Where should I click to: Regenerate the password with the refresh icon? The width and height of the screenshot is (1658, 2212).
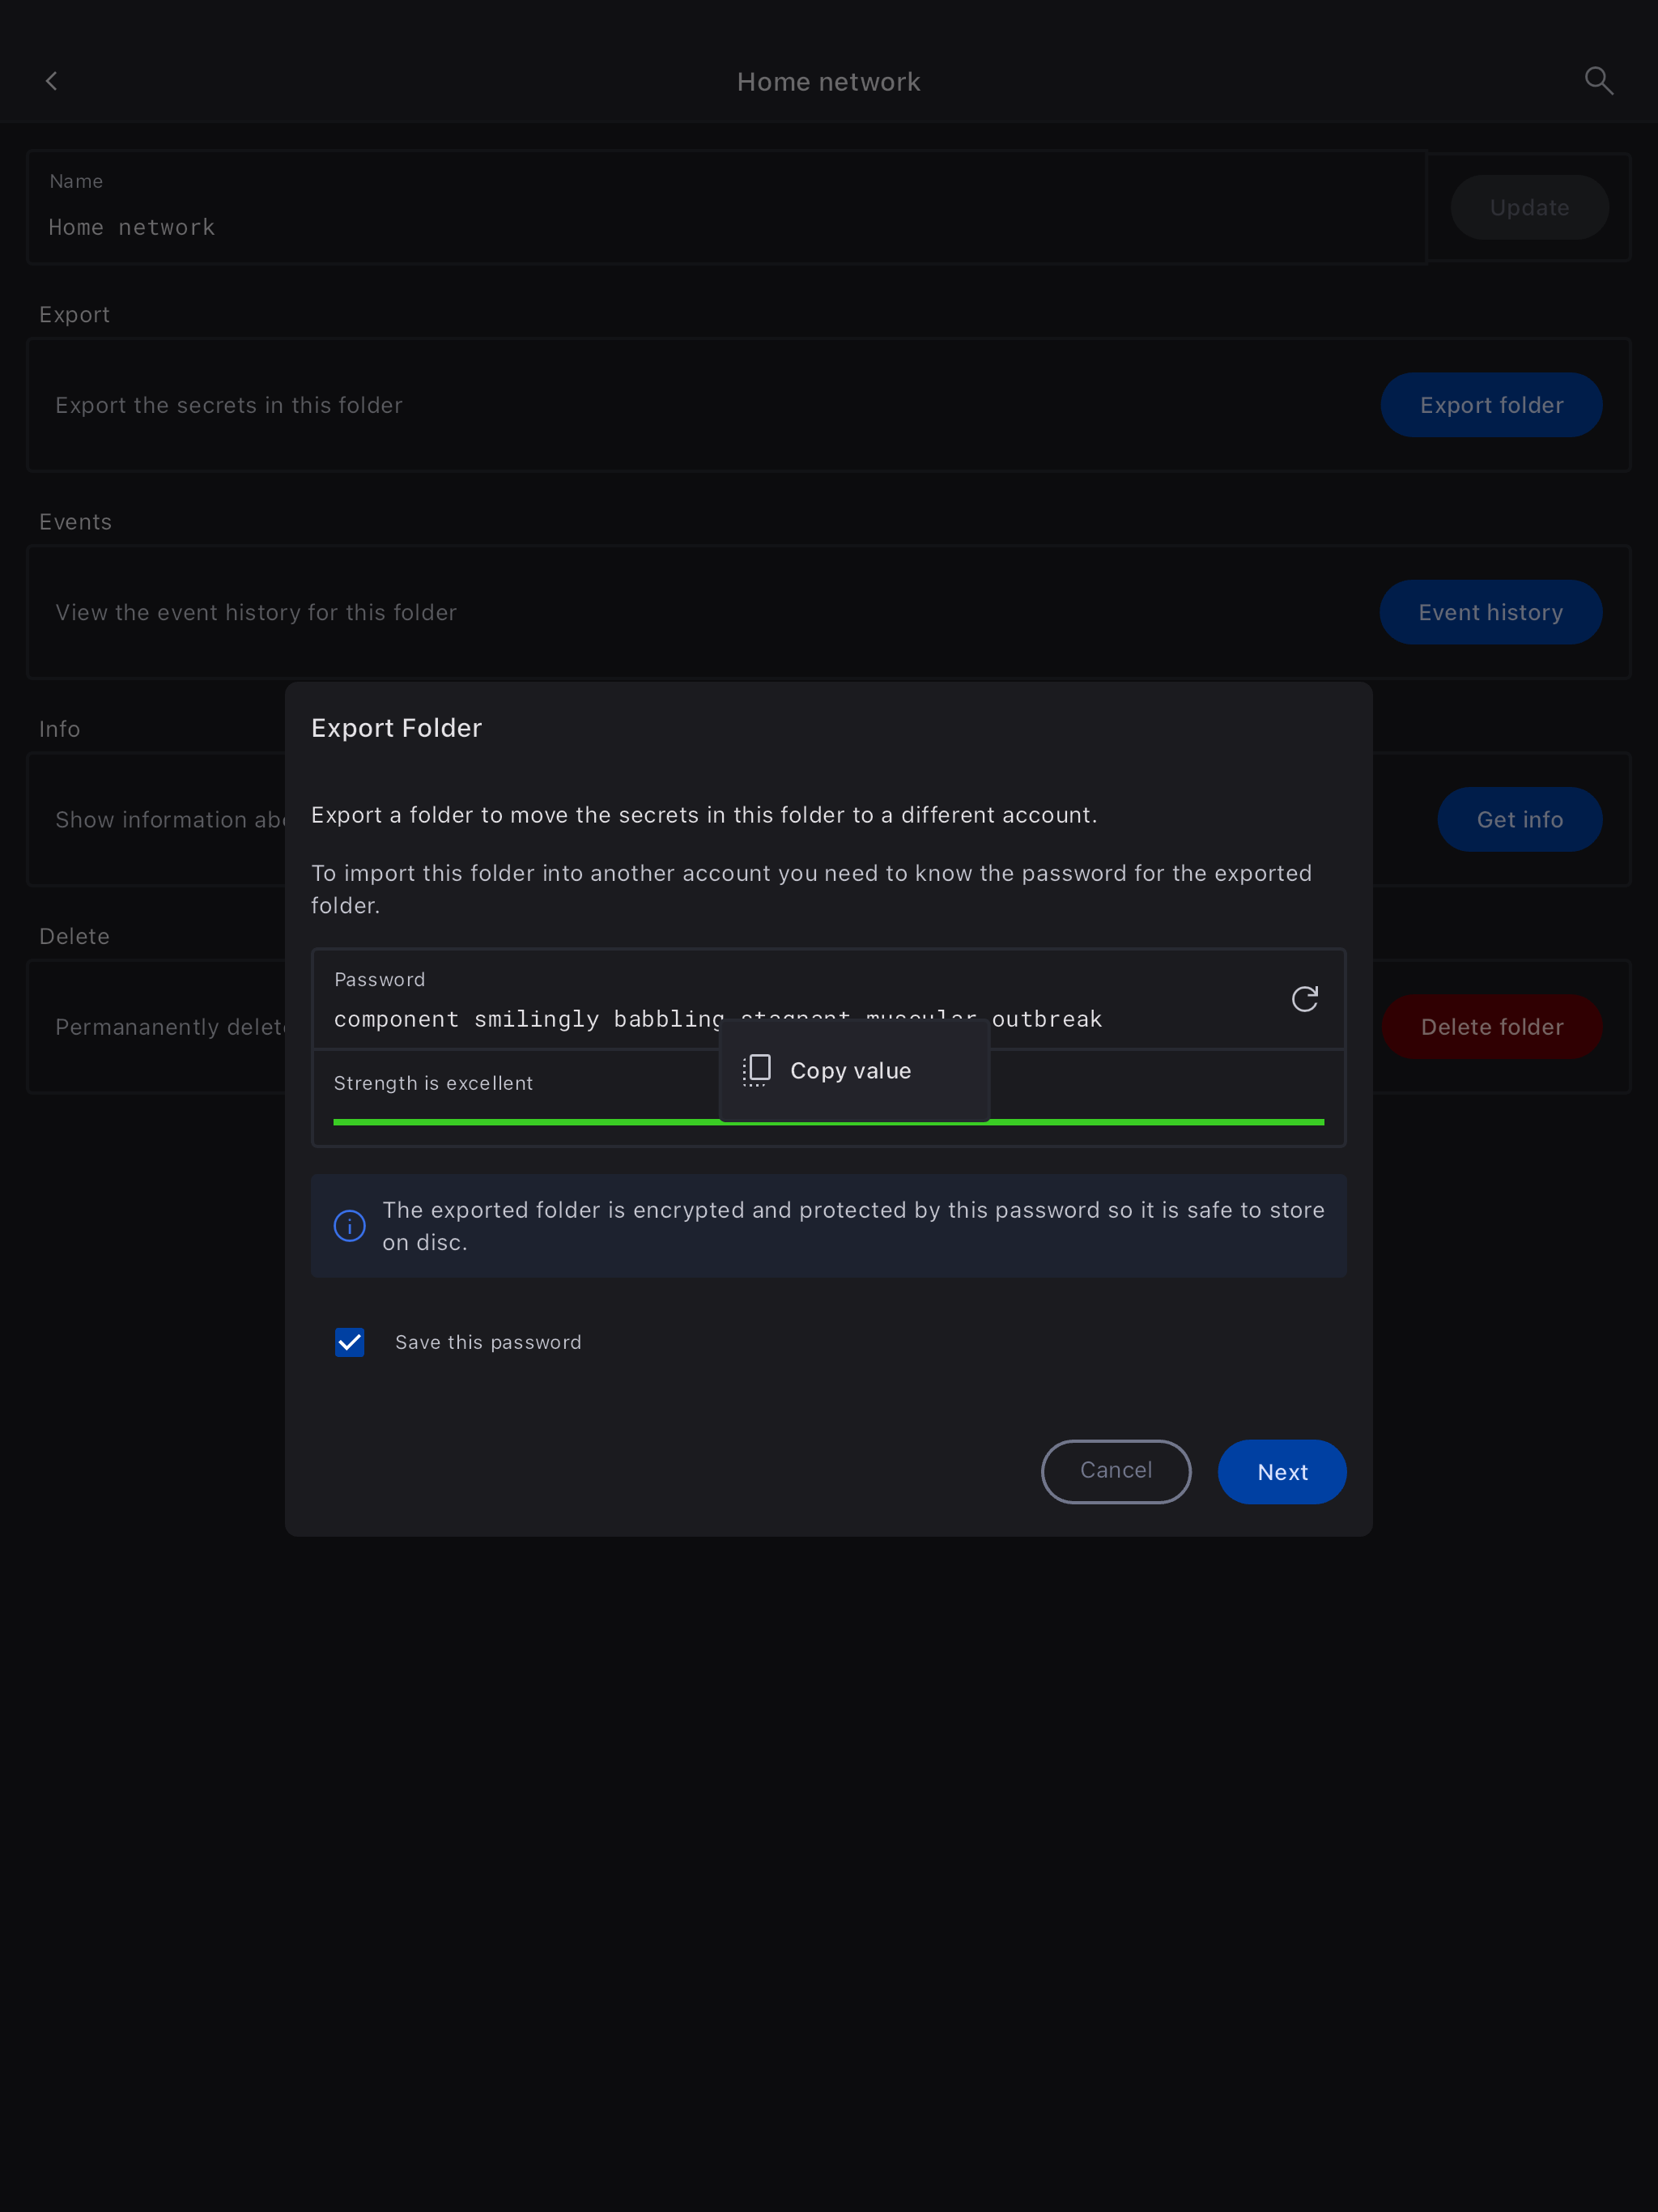(x=1304, y=999)
